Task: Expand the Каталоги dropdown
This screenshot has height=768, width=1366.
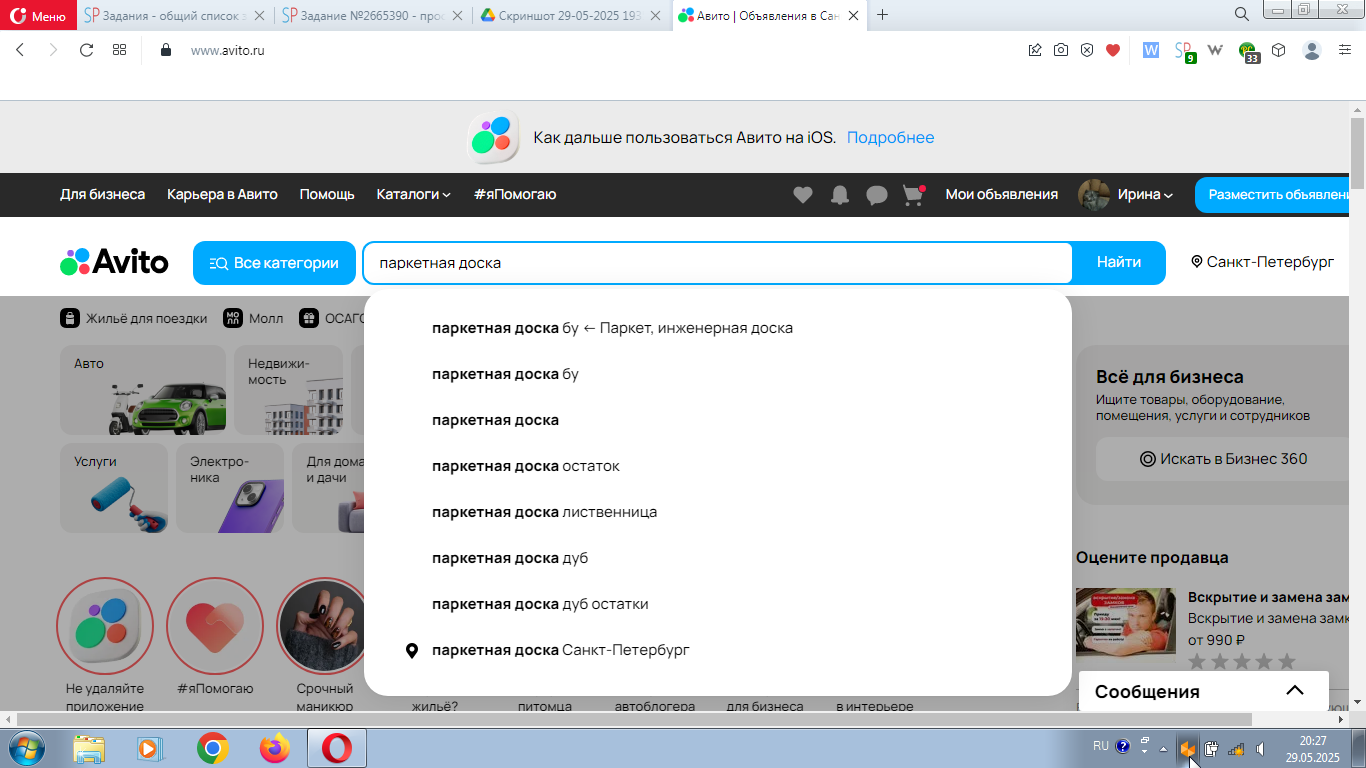Action: click(413, 194)
